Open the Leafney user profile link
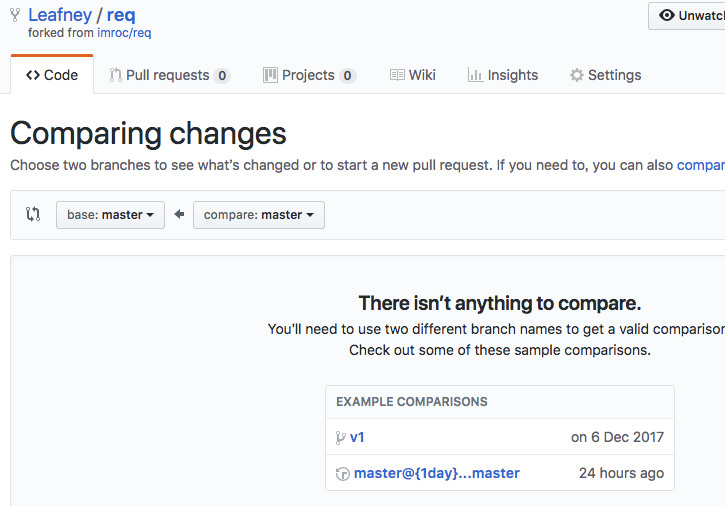Viewport: 725px width, 506px height. pyautogui.click(x=60, y=15)
